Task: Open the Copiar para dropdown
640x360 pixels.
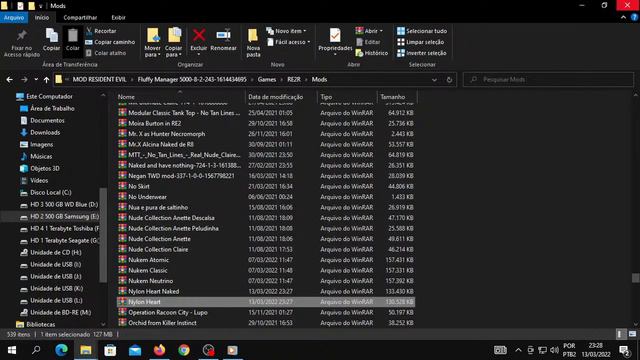Action: tap(174, 42)
